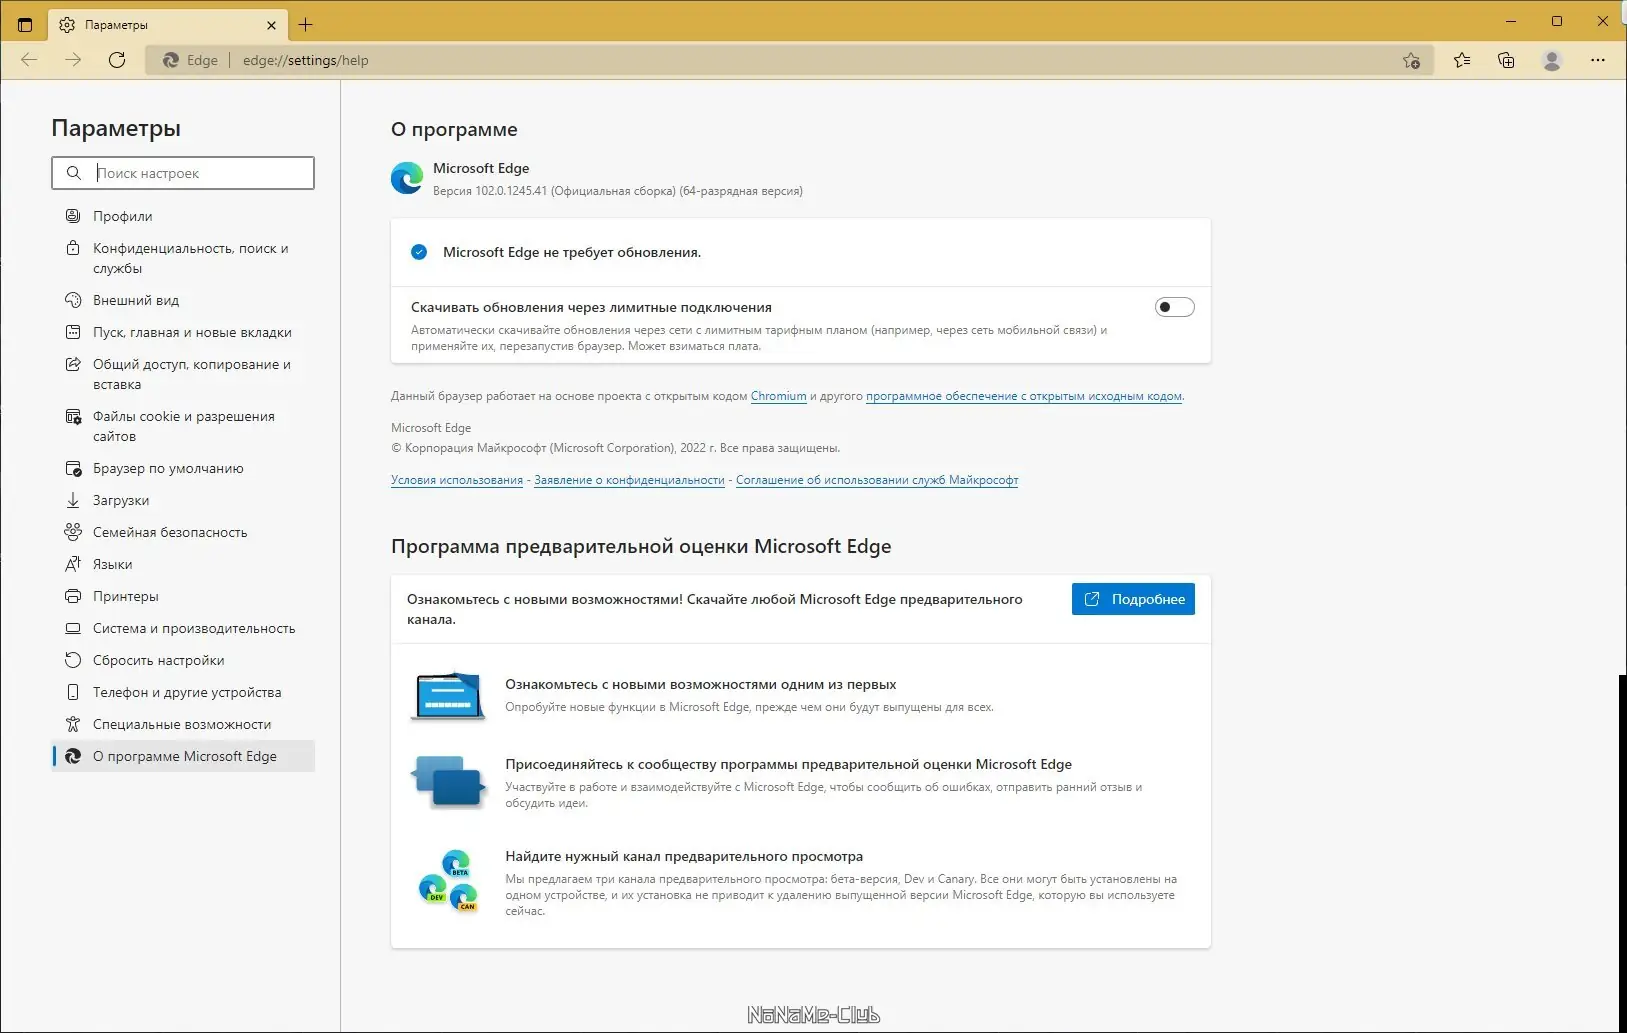Screen dimensions: 1627x1033
Task: Maximize the Edge window
Action: click(x=1557, y=21)
